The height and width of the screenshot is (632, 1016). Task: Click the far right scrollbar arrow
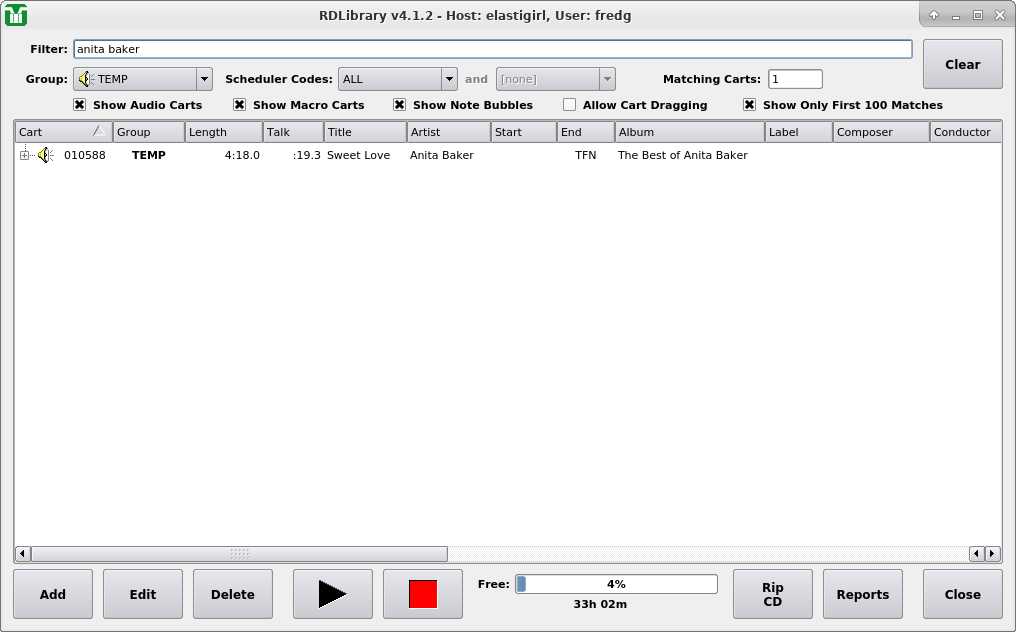click(992, 554)
